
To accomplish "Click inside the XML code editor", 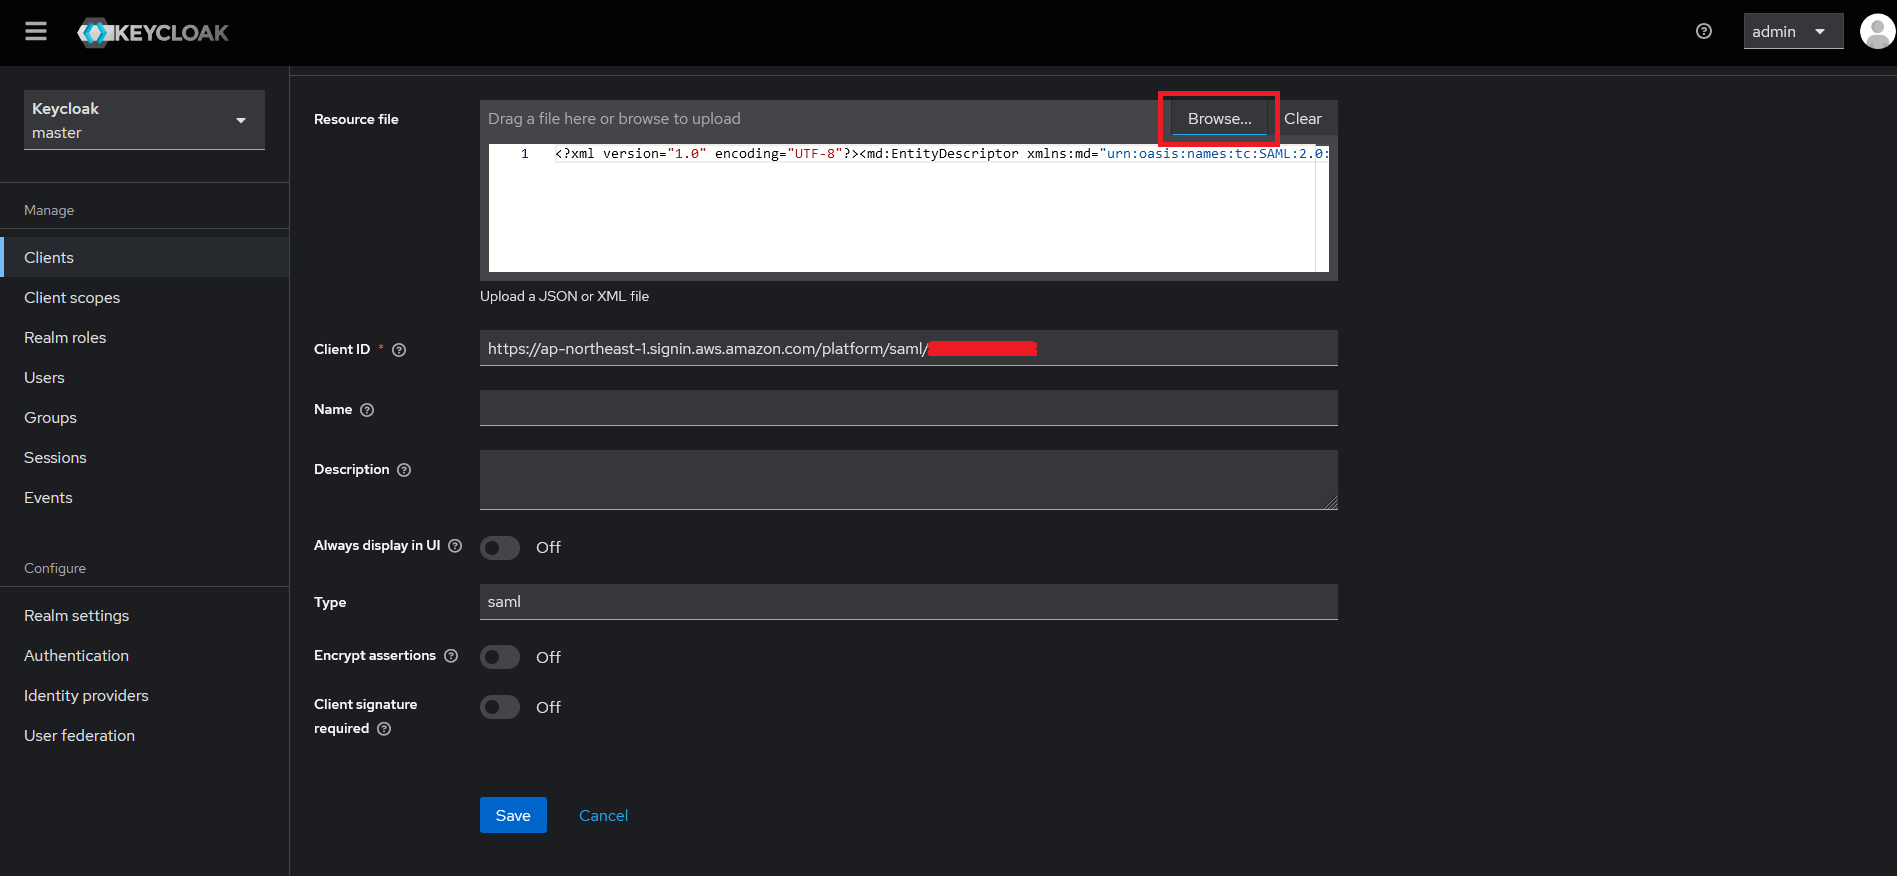I will pos(909,208).
